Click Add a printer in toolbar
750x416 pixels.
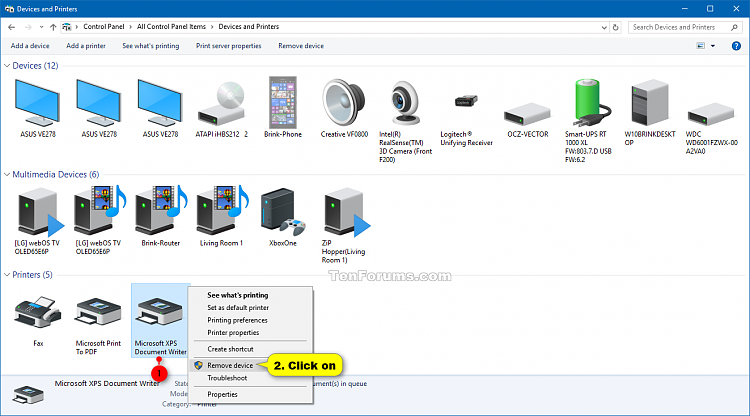click(x=86, y=46)
